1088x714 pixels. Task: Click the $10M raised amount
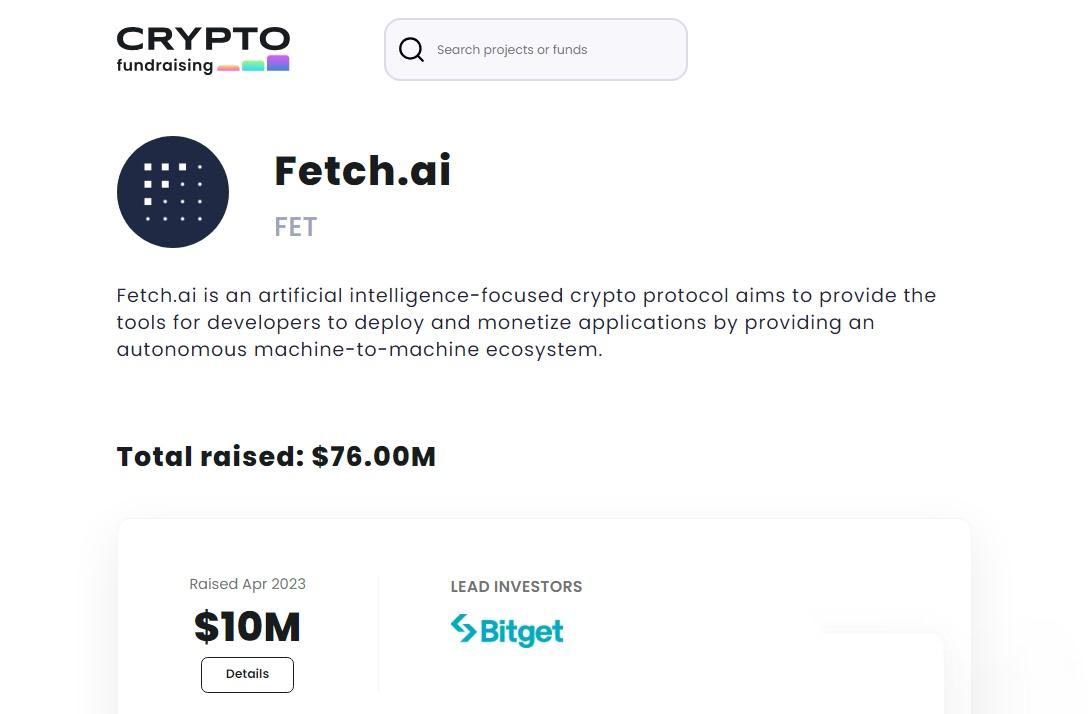[247, 627]
